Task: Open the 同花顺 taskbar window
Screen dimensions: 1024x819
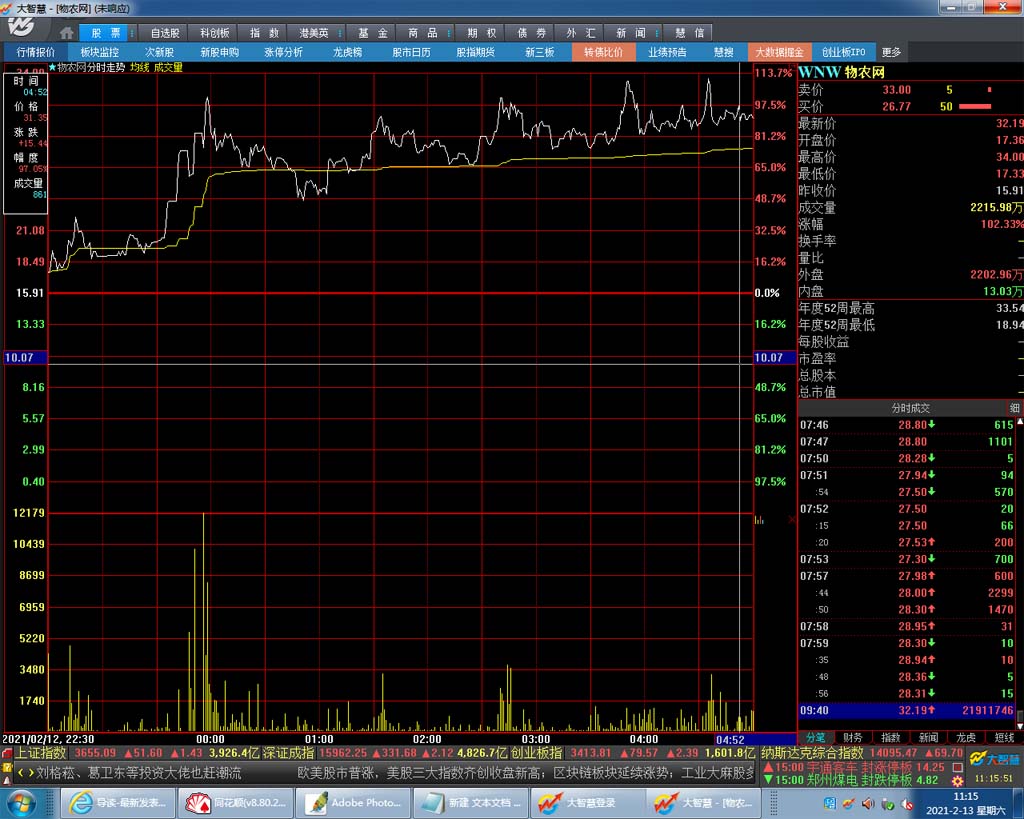Action: (235, 803)
